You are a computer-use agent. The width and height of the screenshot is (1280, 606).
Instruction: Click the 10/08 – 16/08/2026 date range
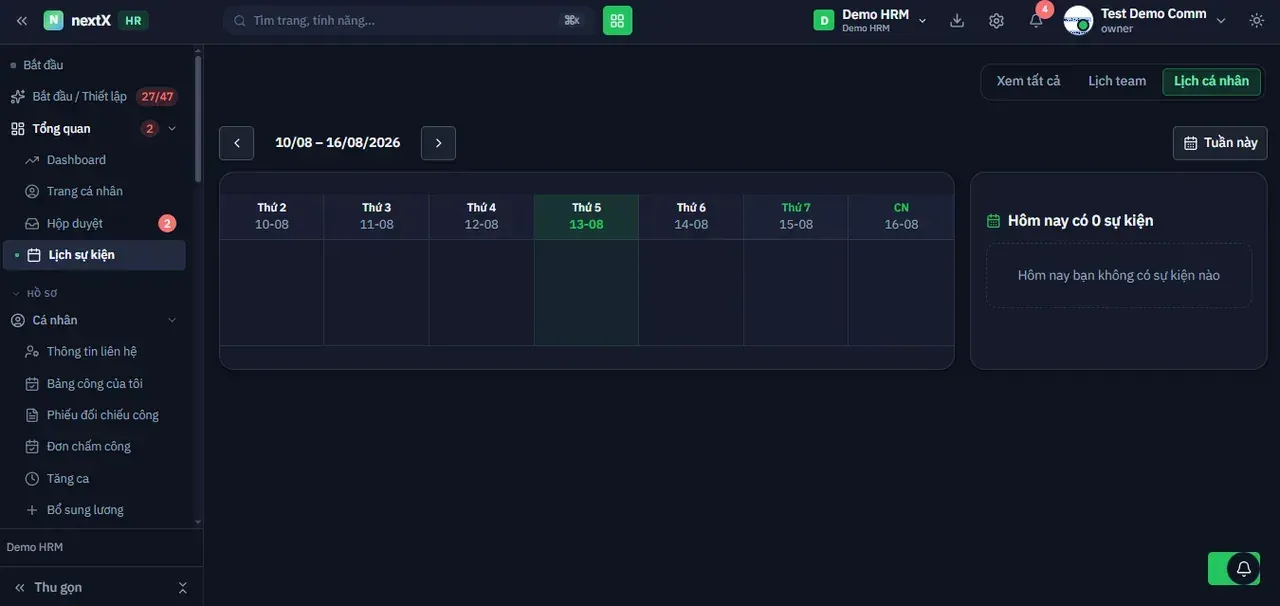coord(338,143)
